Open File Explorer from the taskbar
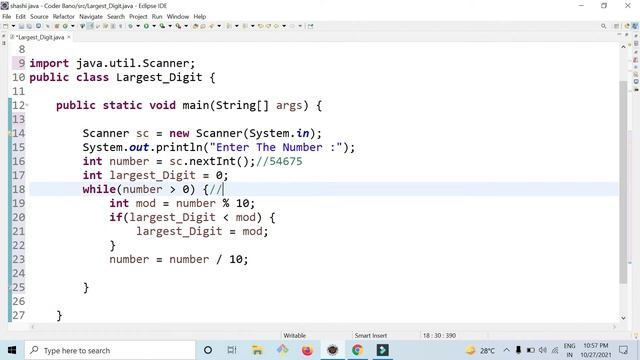Screen dimensions: 640x360 click(x=257, y=350)
